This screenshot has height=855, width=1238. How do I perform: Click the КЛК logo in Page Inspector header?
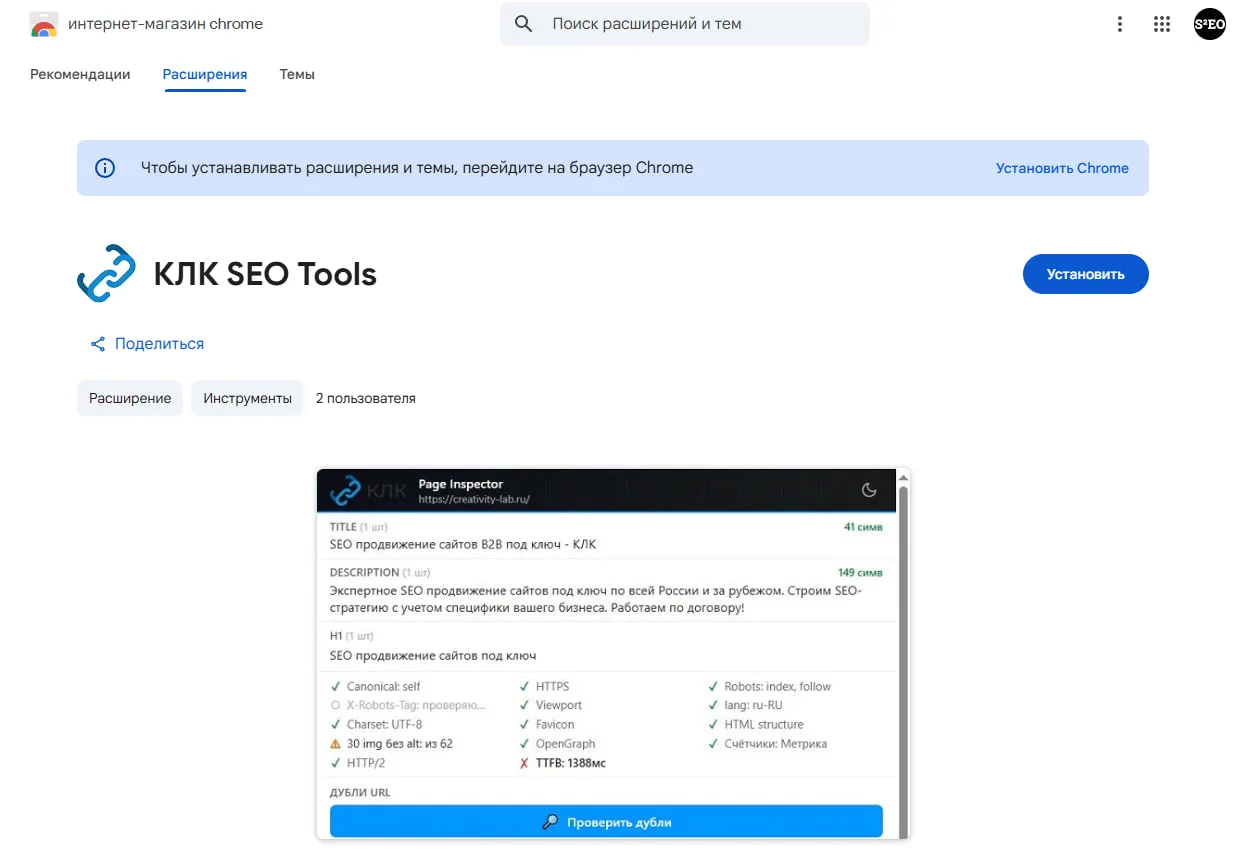[368, 490]
